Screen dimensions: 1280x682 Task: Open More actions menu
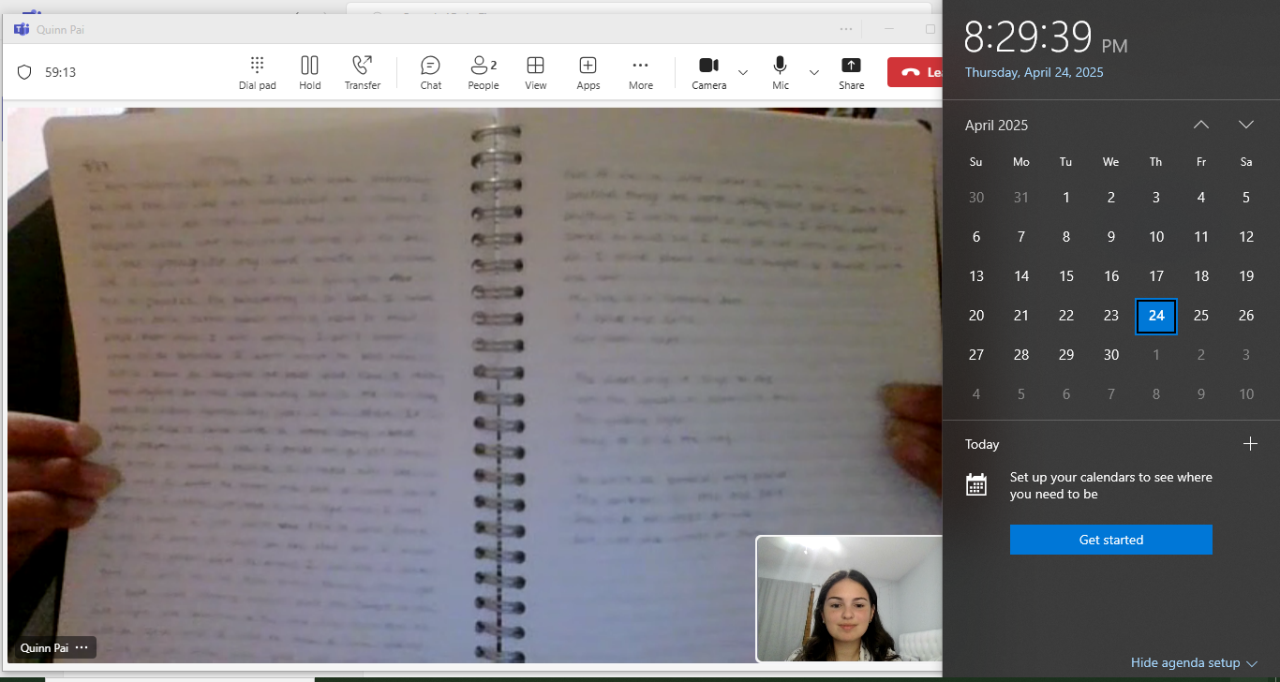pyautogui.click(x=641, y=72)
